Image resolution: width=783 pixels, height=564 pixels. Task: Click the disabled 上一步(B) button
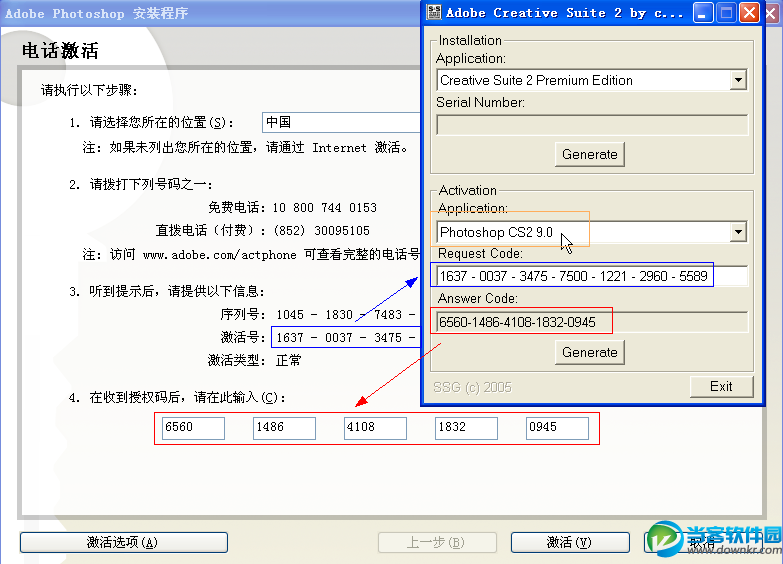437,543
